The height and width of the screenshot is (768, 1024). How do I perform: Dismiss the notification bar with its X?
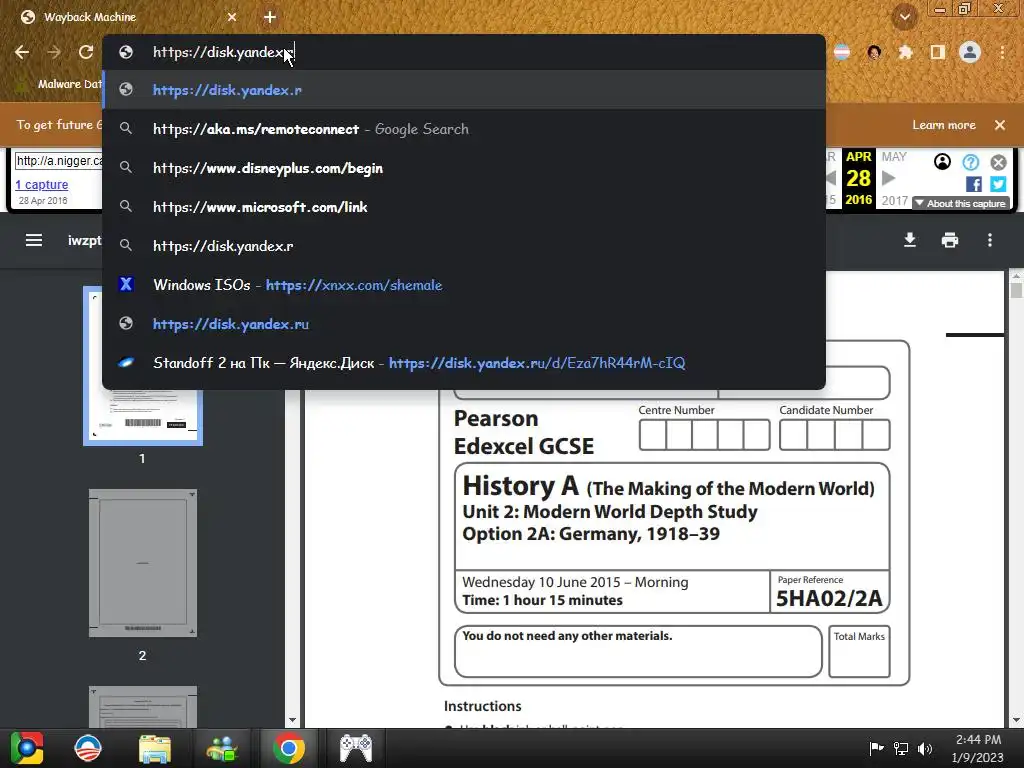[x=1000, y=125]
